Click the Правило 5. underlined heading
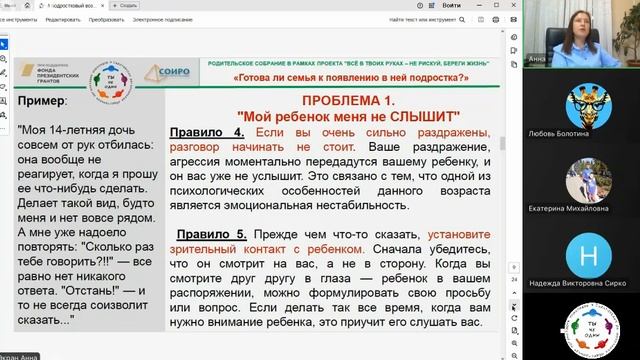The width and height of the screenshot is (640, 360). (211, 235)
